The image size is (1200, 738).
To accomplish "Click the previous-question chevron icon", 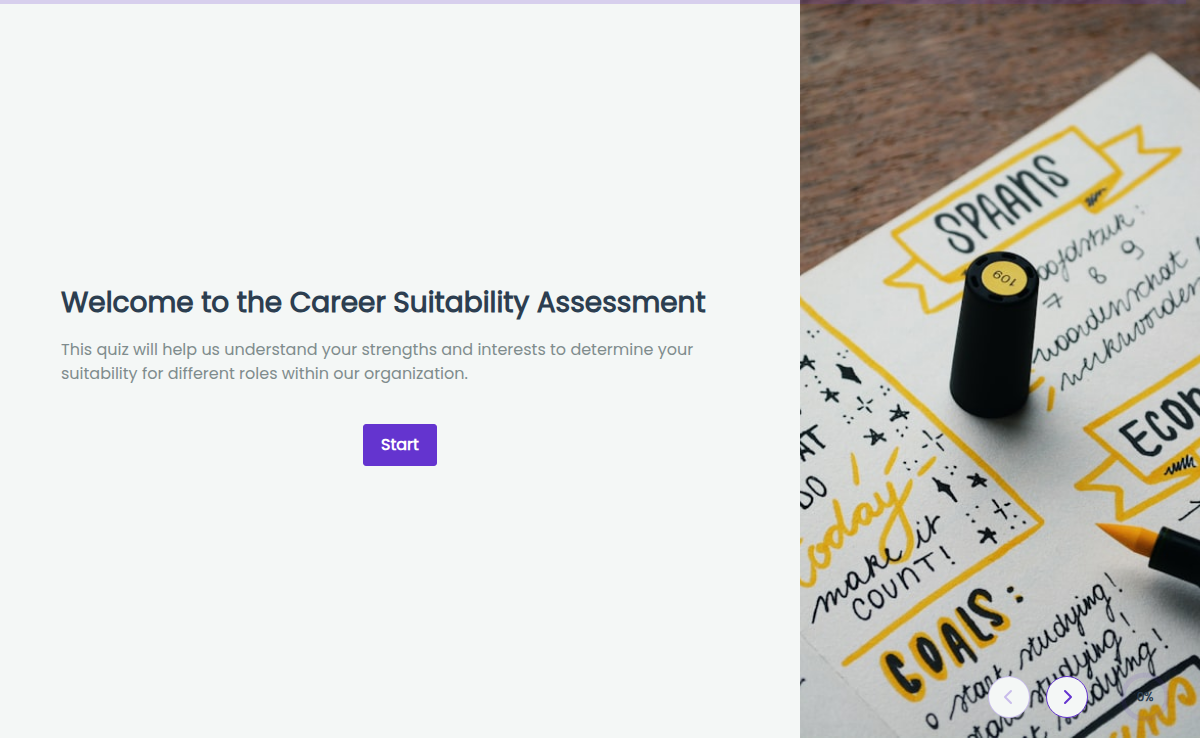I will (1008, 697).
